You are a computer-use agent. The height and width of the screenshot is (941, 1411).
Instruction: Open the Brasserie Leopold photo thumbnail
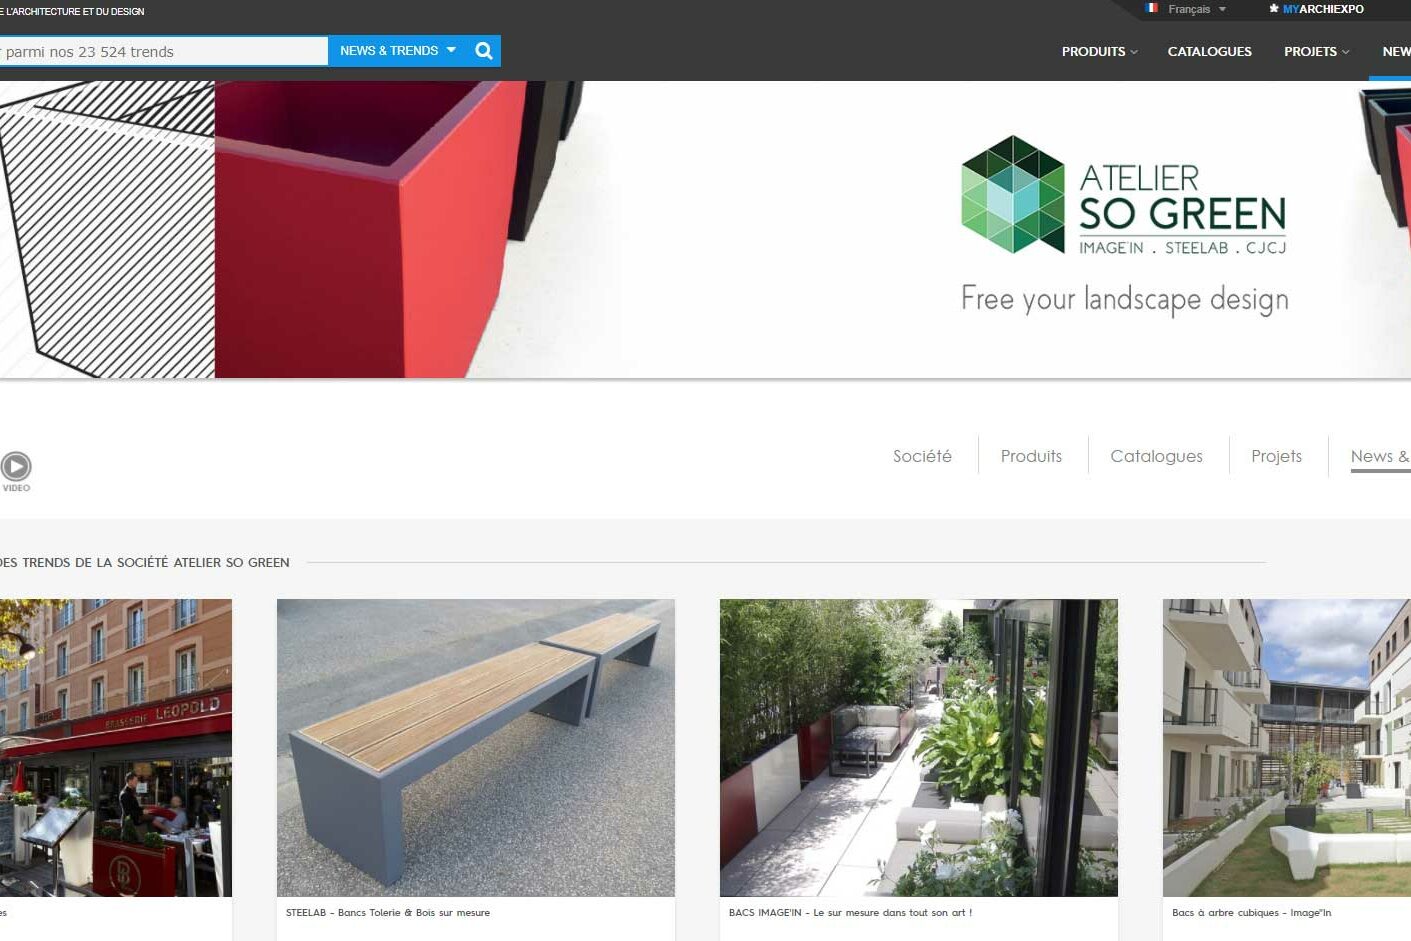[x=116, y=747]
